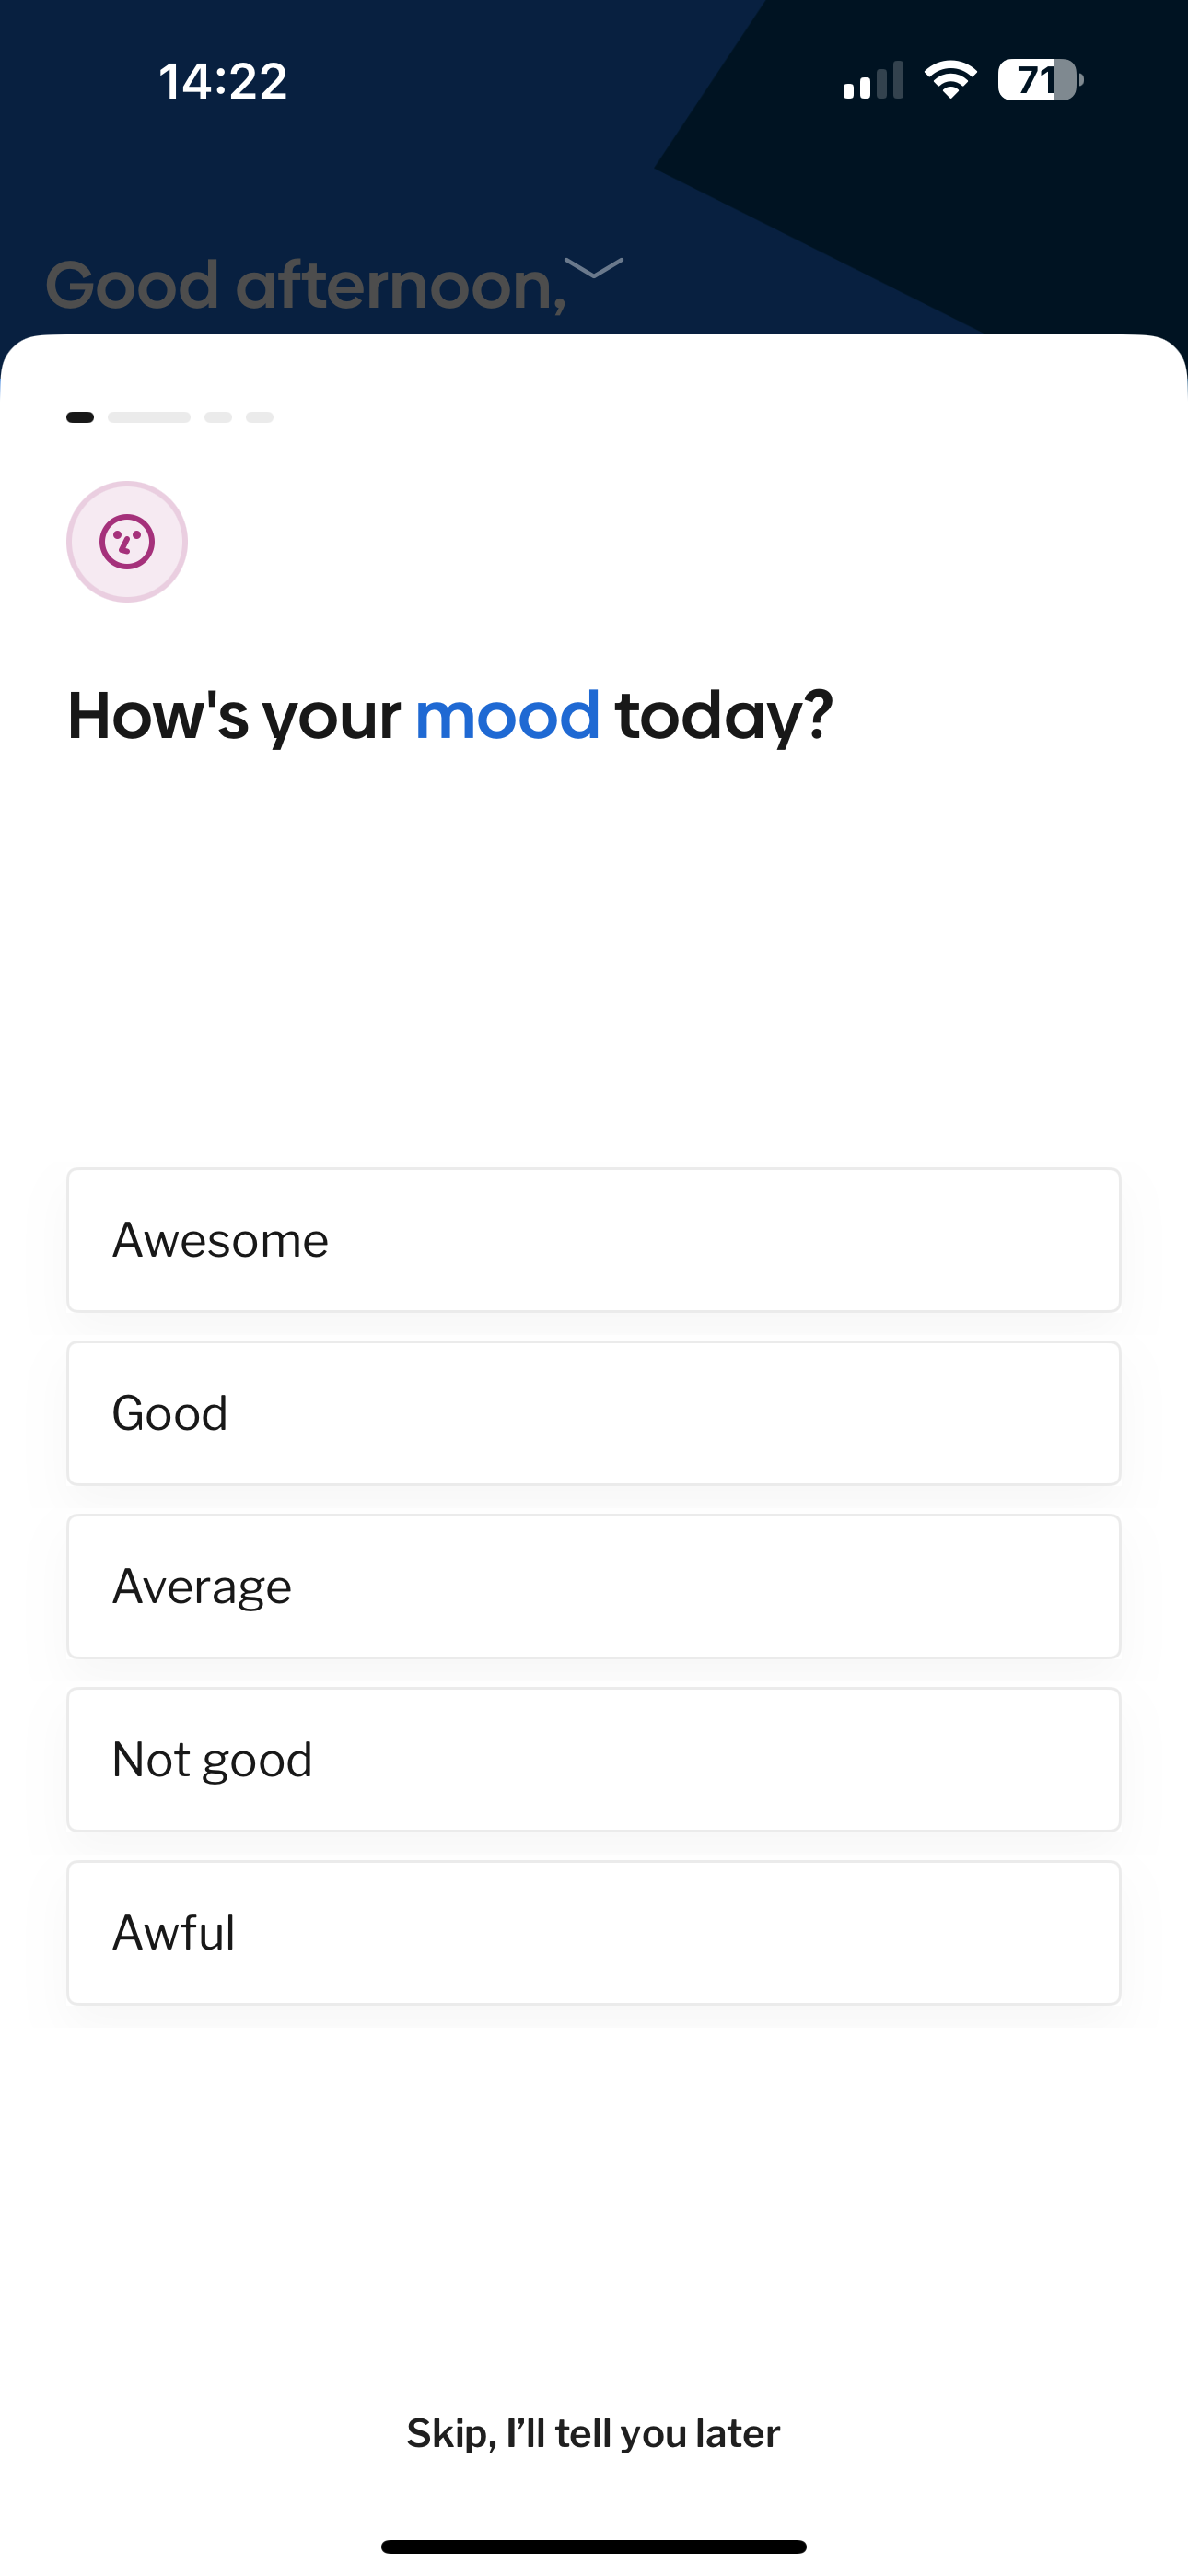1188x2576 pixels.
Task: Tap the highlighted word mood in question
Action: (508, 716)
